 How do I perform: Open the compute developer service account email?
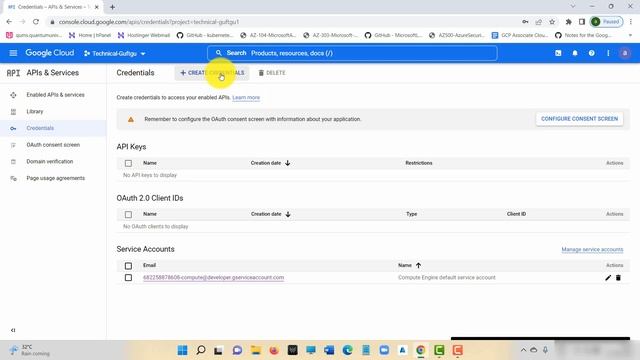213,278
